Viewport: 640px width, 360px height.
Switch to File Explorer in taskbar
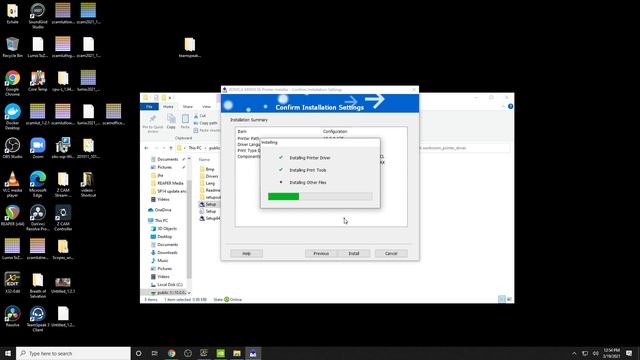pos(237,353)
